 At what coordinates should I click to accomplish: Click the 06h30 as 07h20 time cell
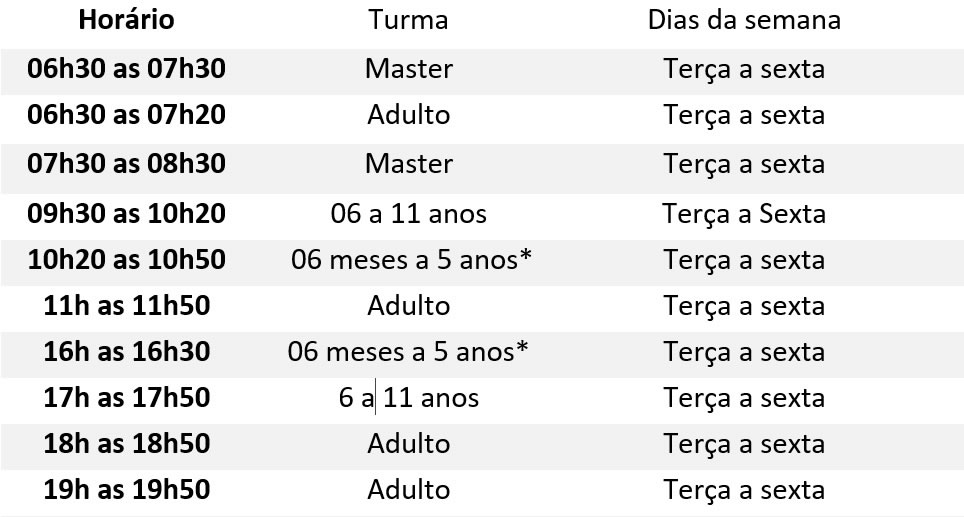point(127,115)
